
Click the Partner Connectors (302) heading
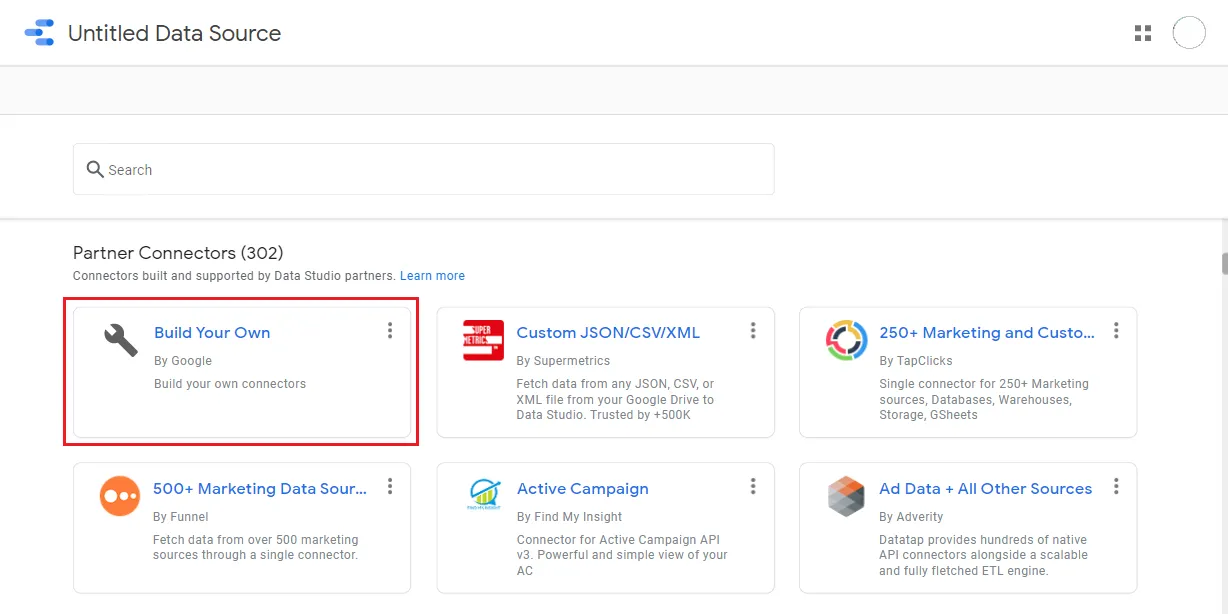coord(178,253)
